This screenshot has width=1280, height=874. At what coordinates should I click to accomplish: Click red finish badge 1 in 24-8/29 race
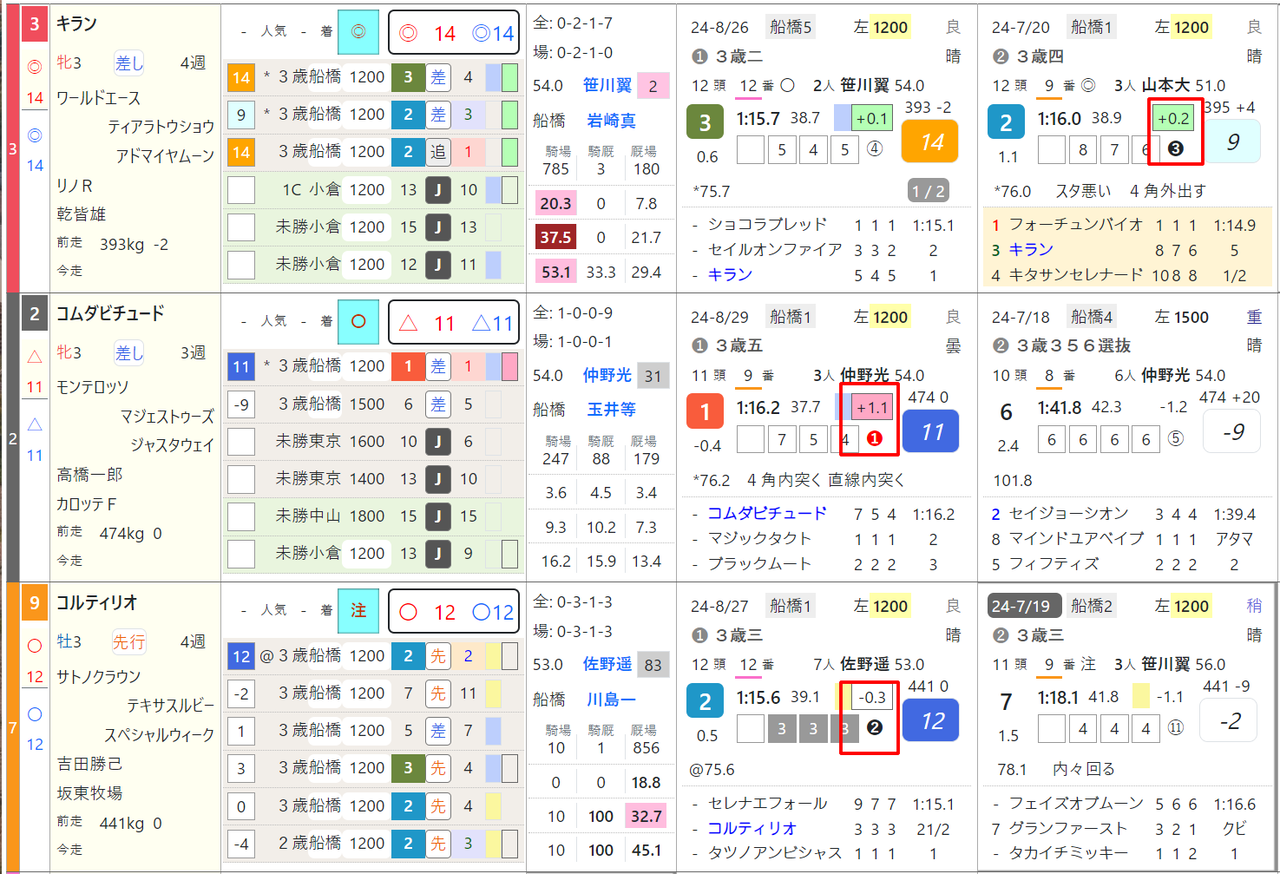point(705,412)
